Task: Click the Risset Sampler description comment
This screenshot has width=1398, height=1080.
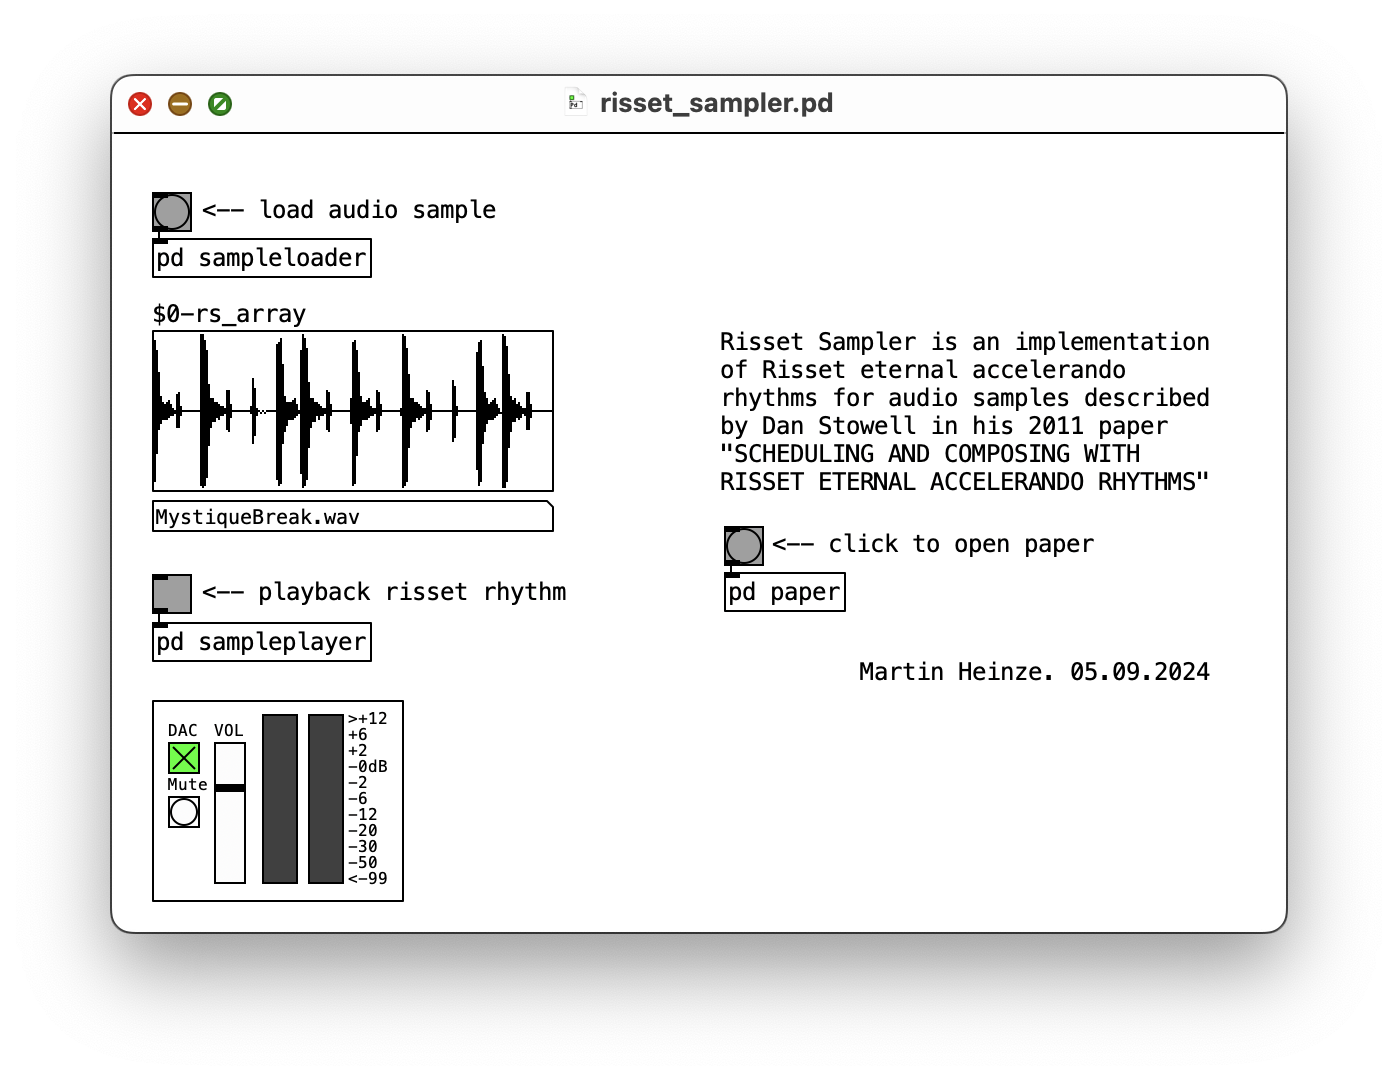Action: [x=965, y=412]
